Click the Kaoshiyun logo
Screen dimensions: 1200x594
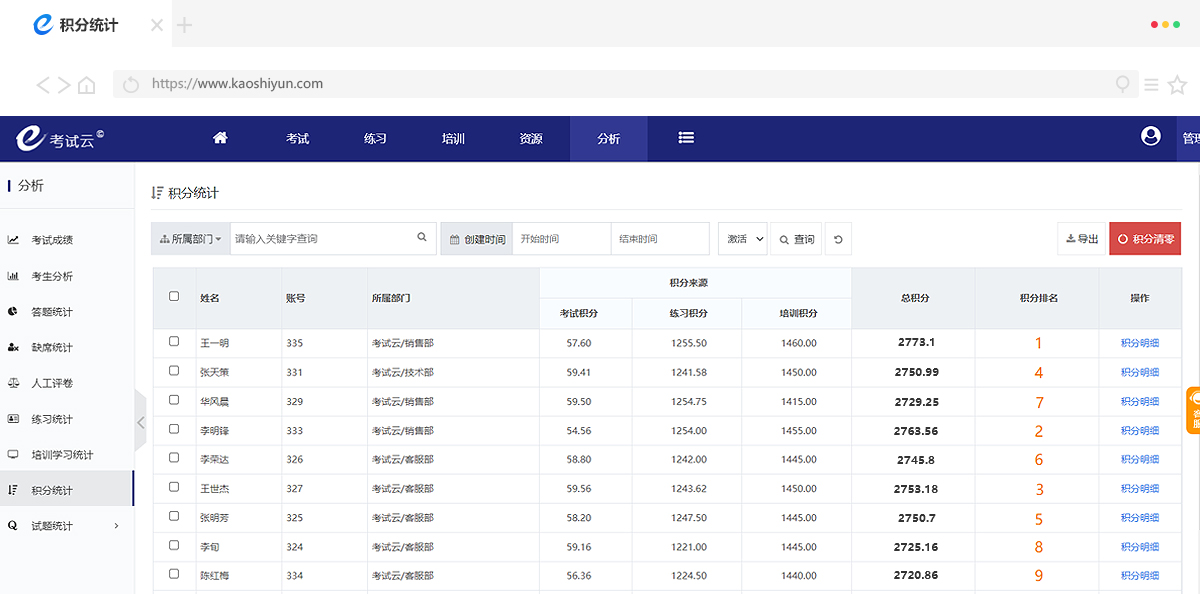(60, 138)
